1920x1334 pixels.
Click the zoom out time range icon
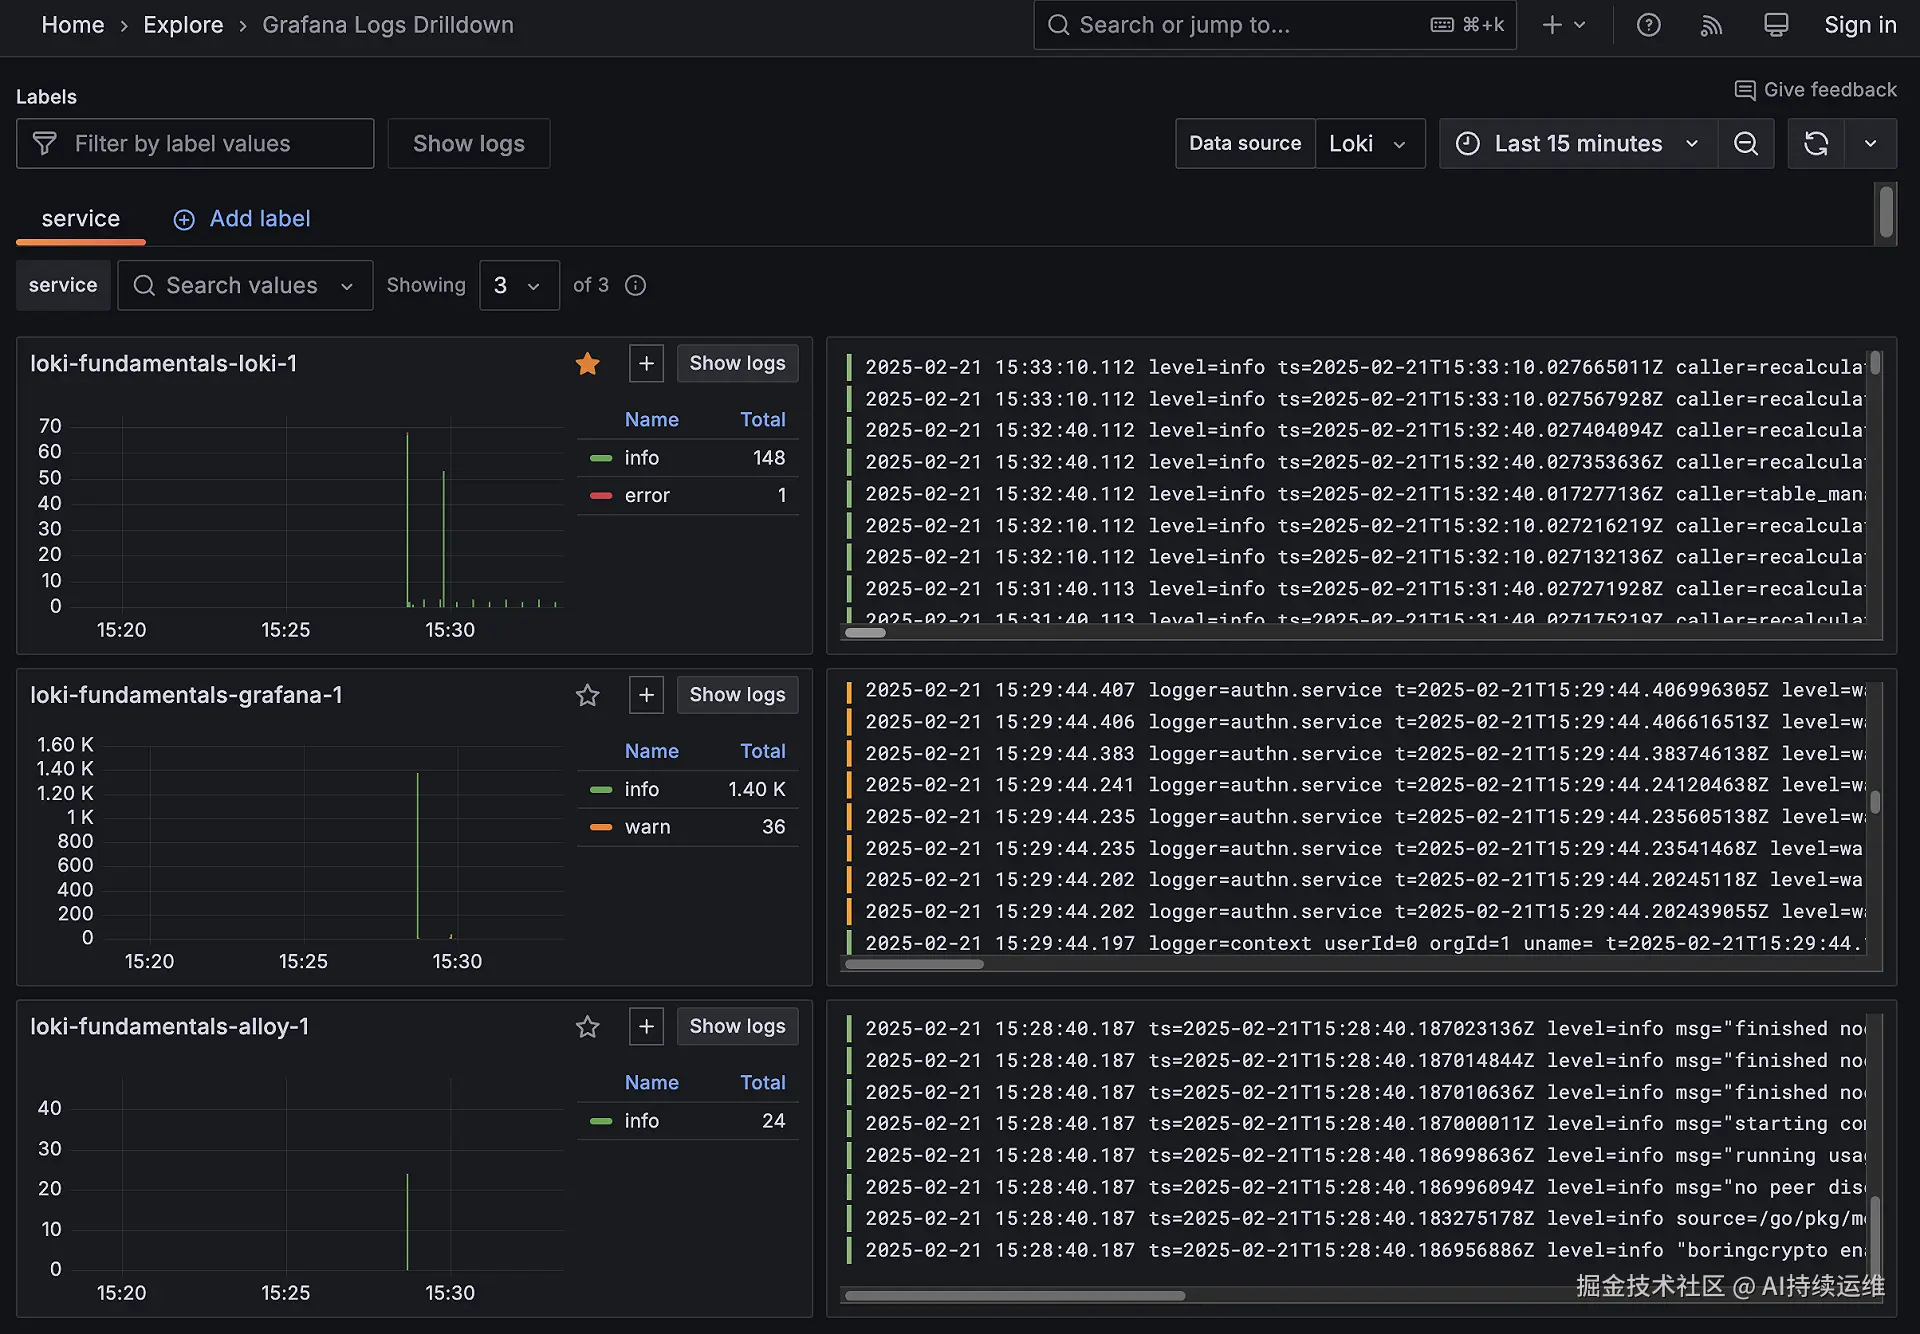point(1745,144)
